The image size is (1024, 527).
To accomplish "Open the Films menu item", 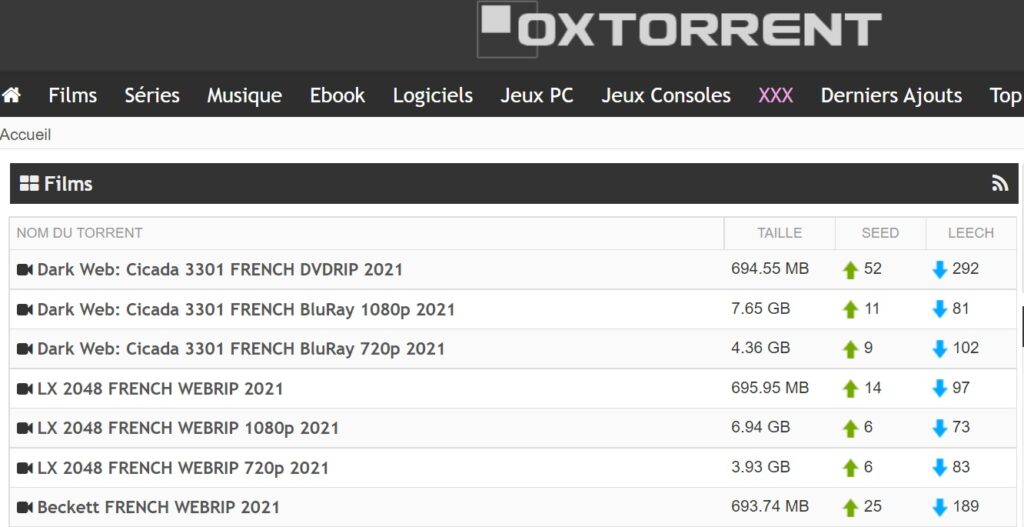I will [72, 95].
